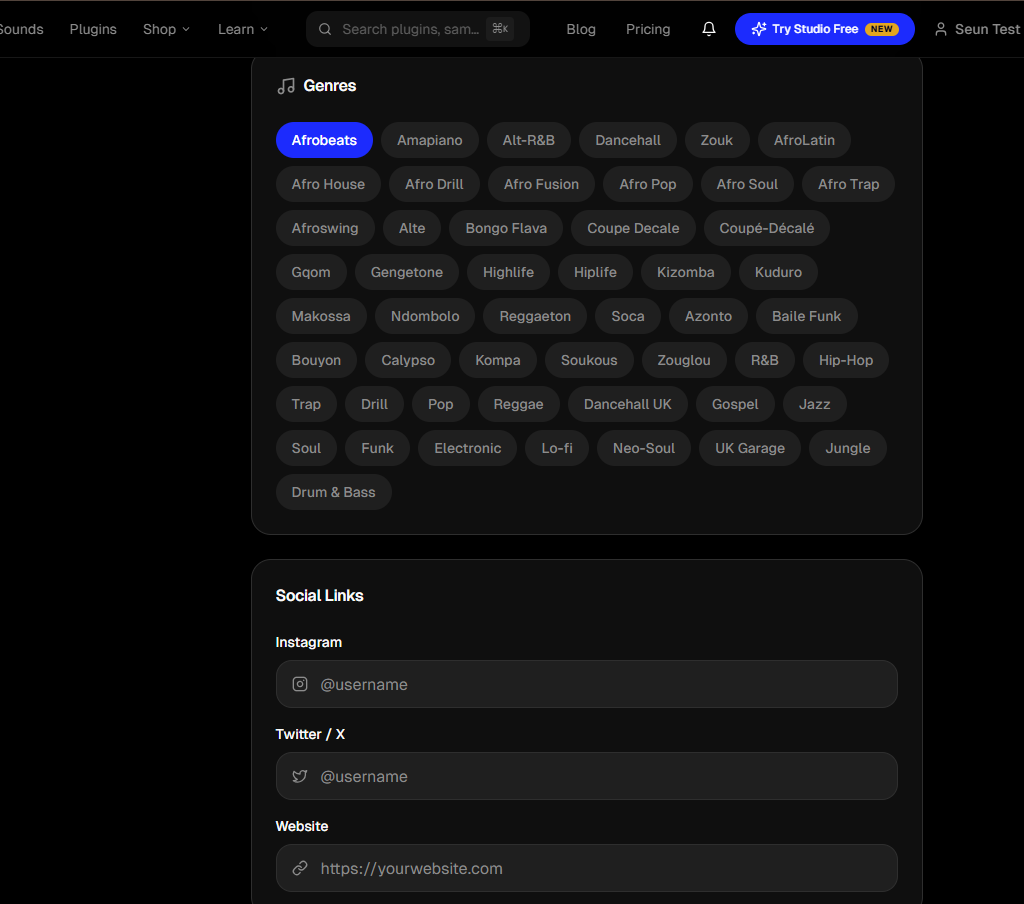Viewport: 1024px width, 904px height.
Task: Click the Website URL input field
Action: point(600,868)
